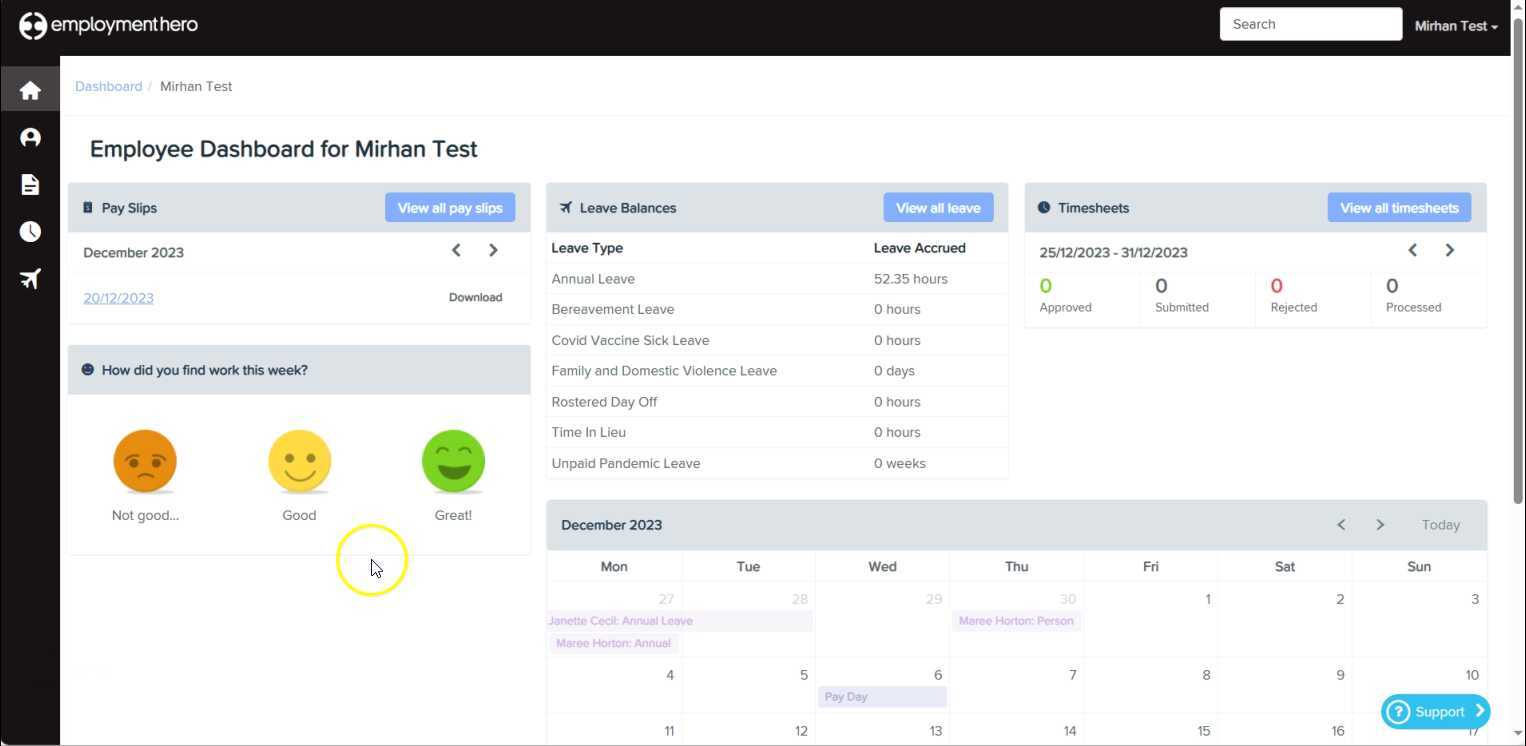Open the leave airplane icon in the sidebar
This screenshot has height=746, width=1526.
30,278
